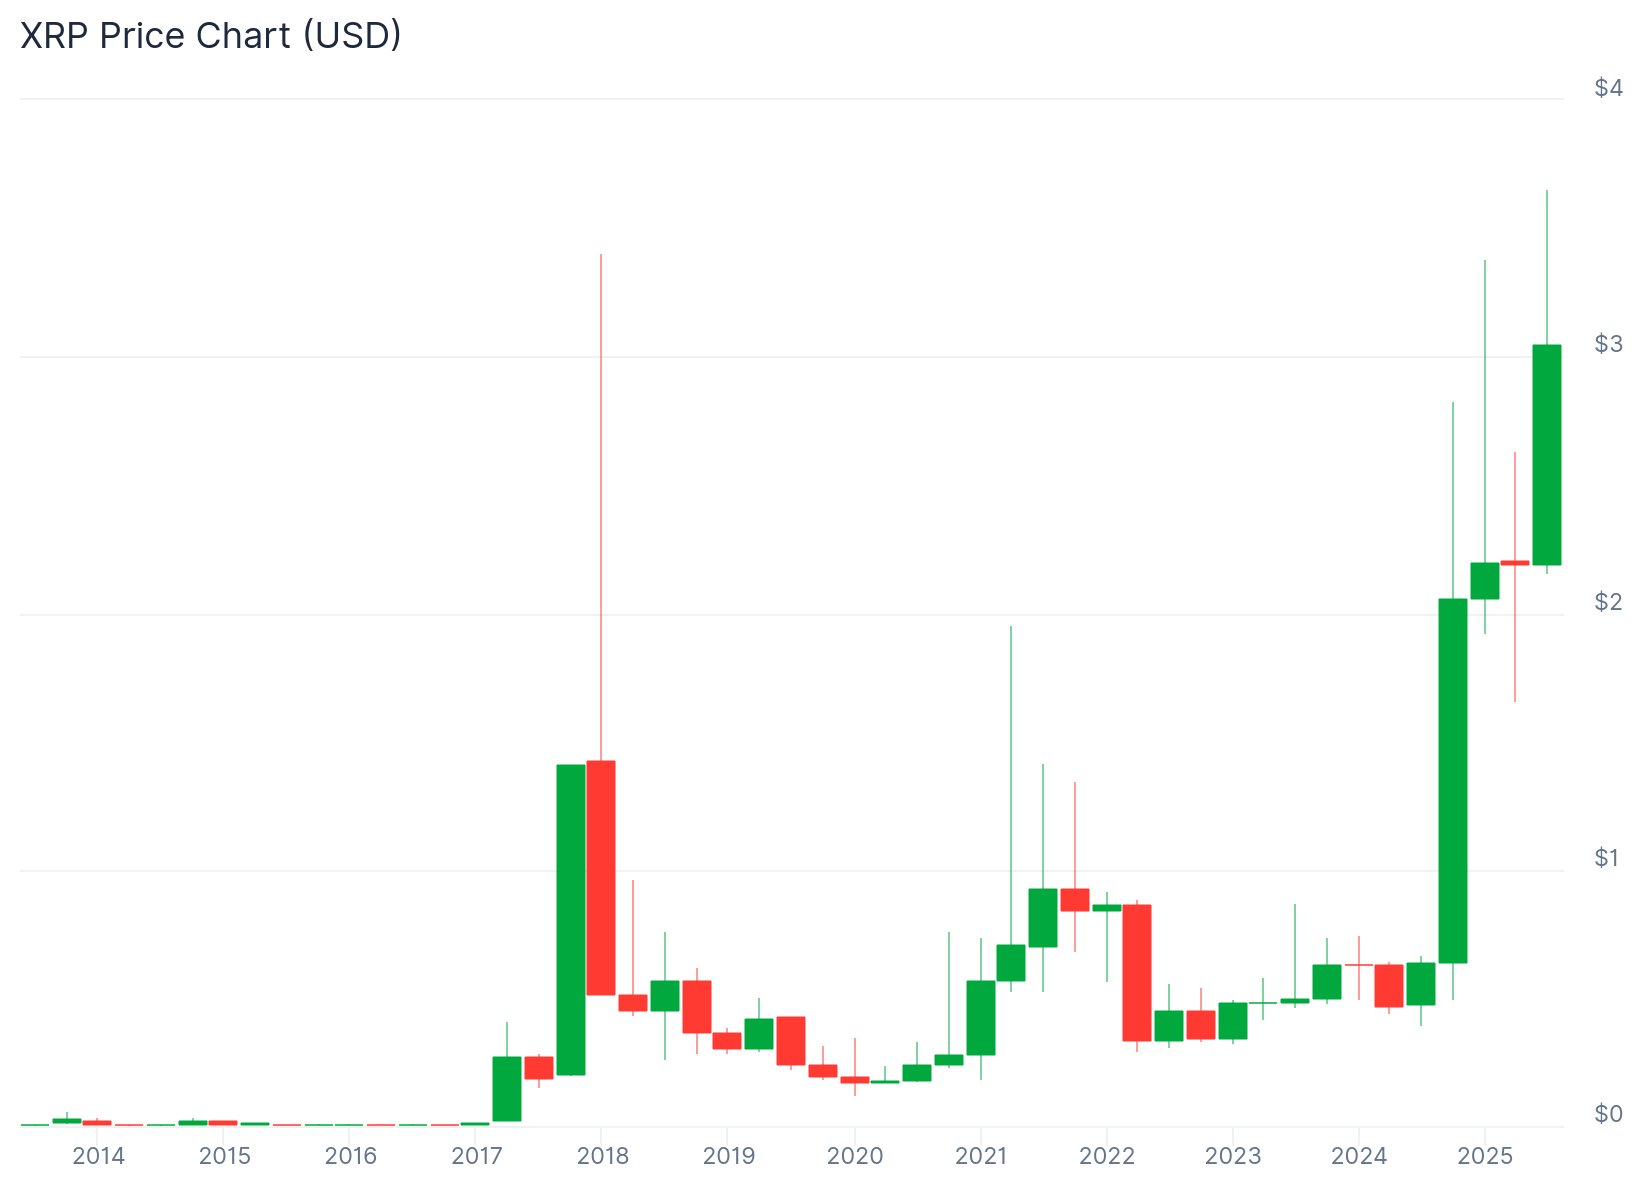The height and width of the screenshot is (1200, 1644).
Task: Click the 2021 year marker
Action: [x=981, y=1157]
